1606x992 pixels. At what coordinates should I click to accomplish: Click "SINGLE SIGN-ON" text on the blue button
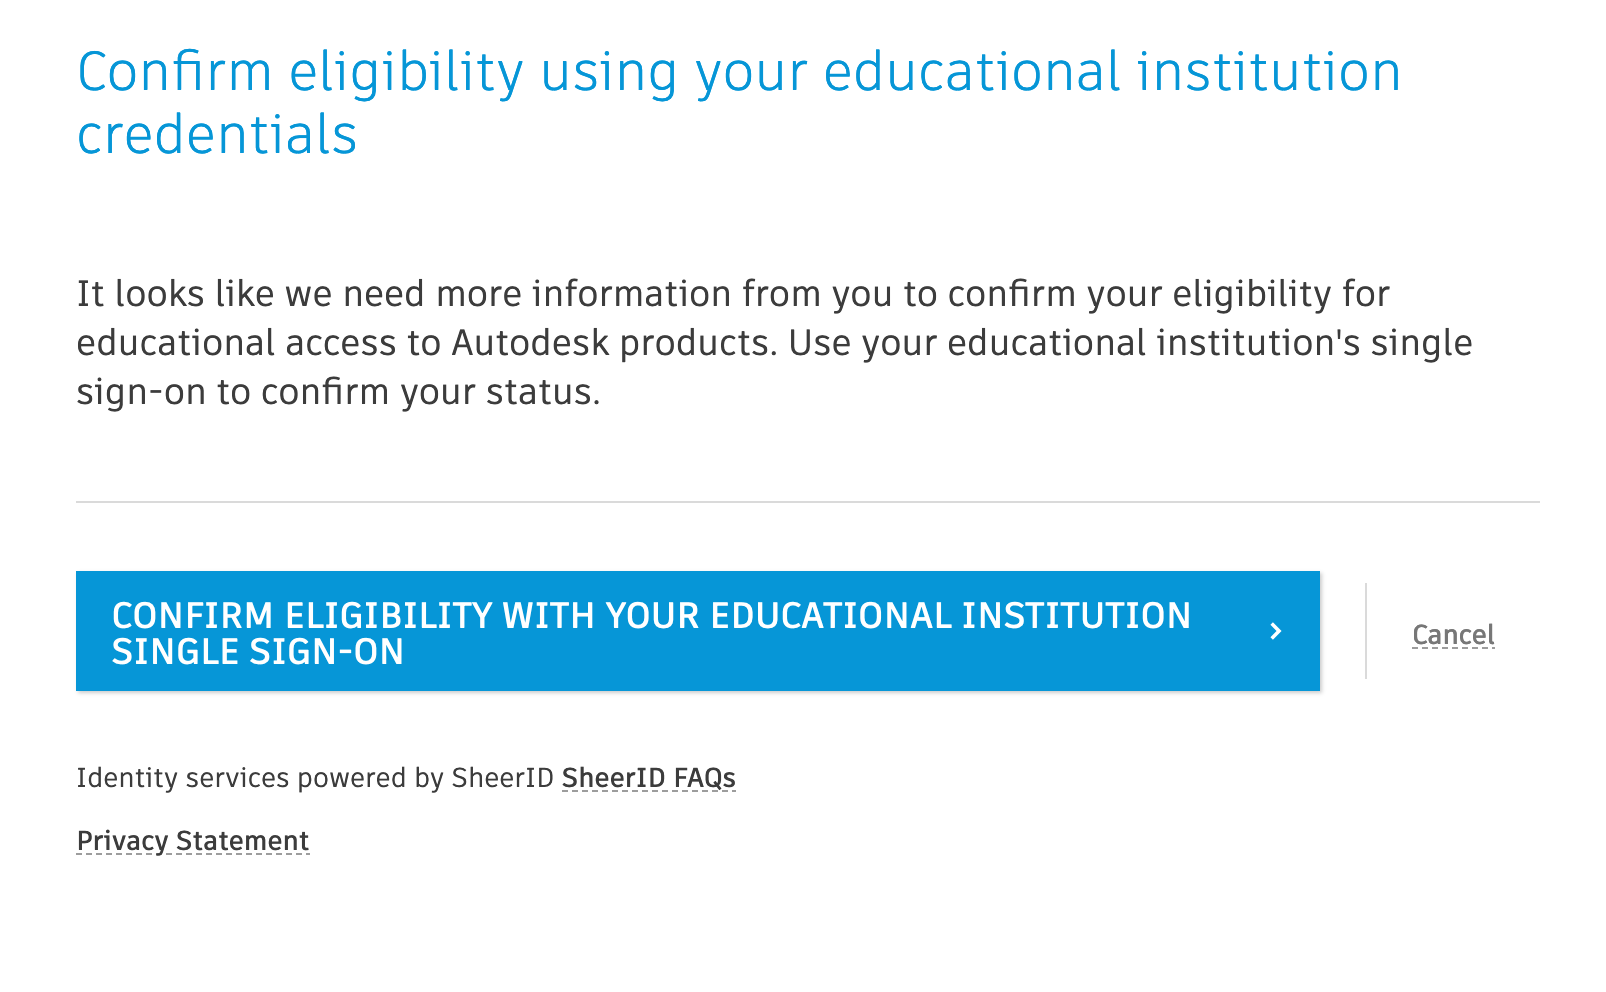pos(258,652)
